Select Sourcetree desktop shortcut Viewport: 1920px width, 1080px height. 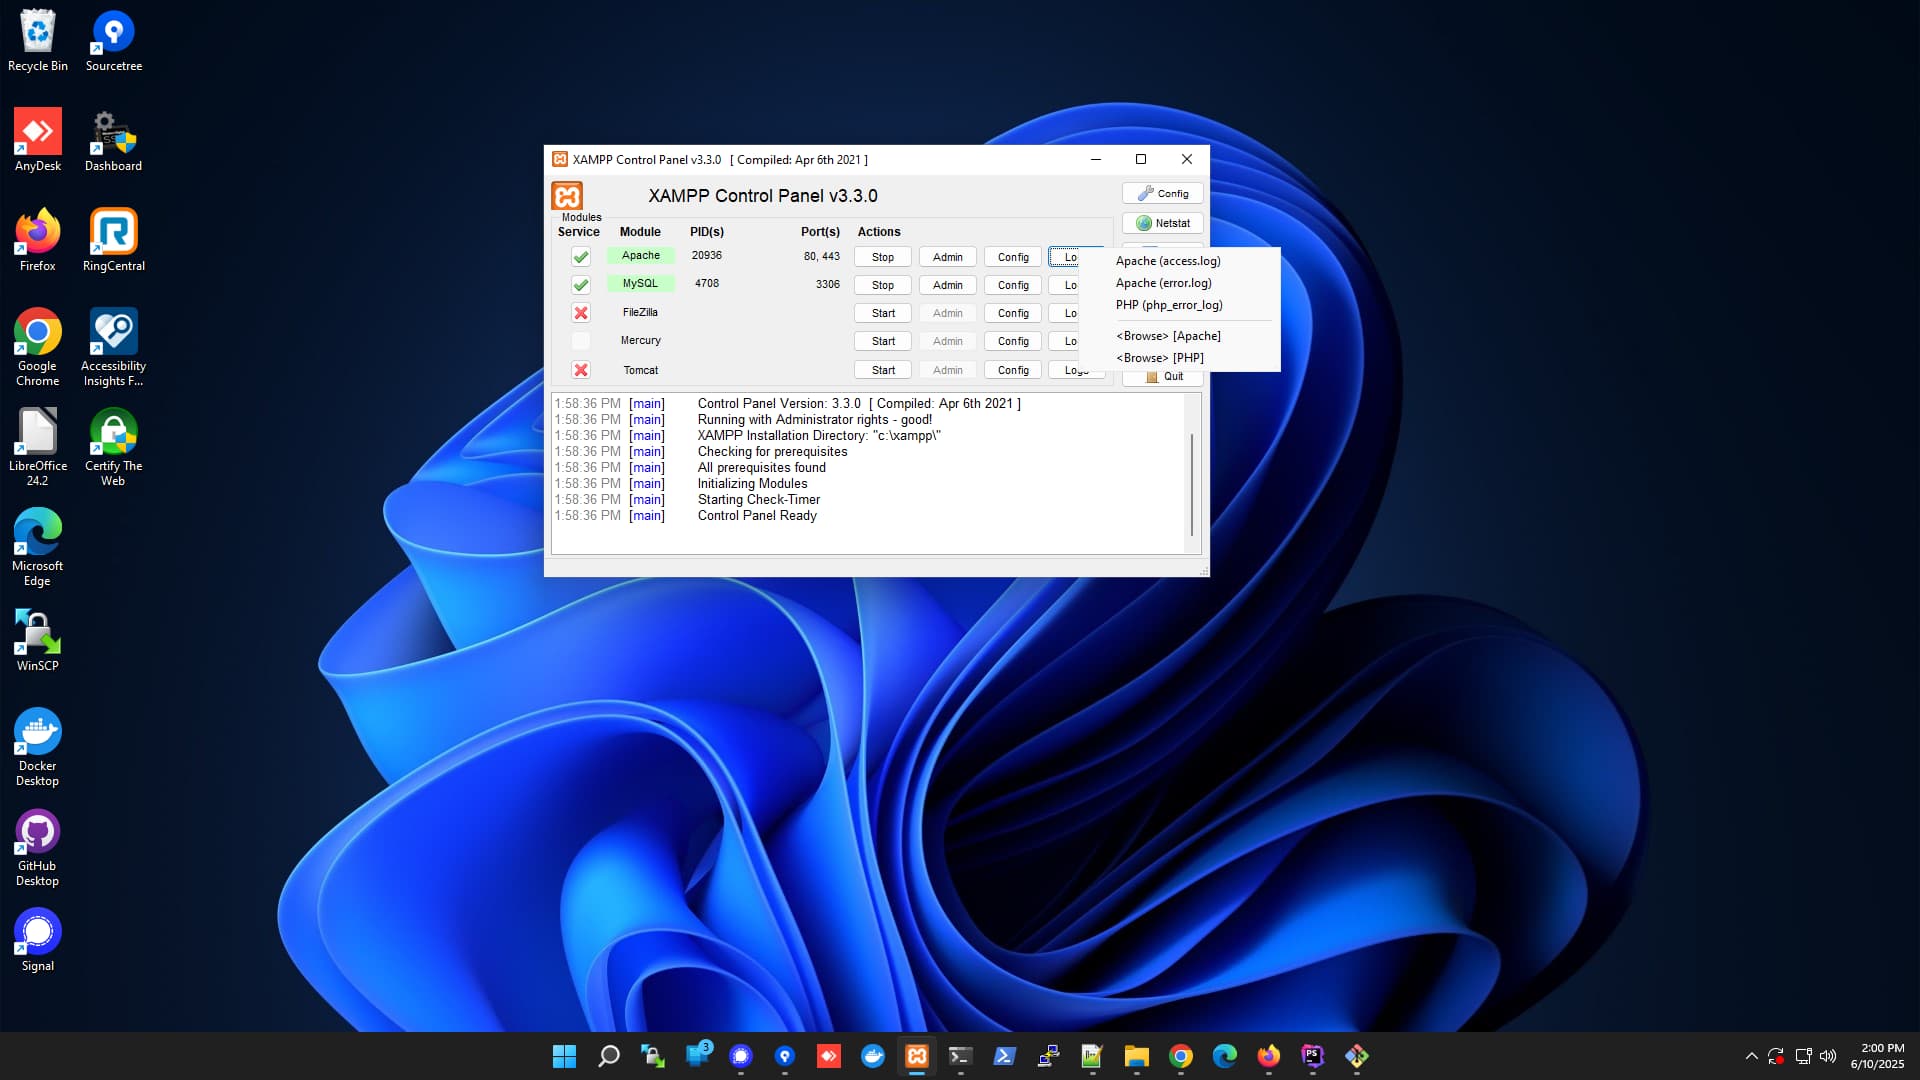click(114, 41)
